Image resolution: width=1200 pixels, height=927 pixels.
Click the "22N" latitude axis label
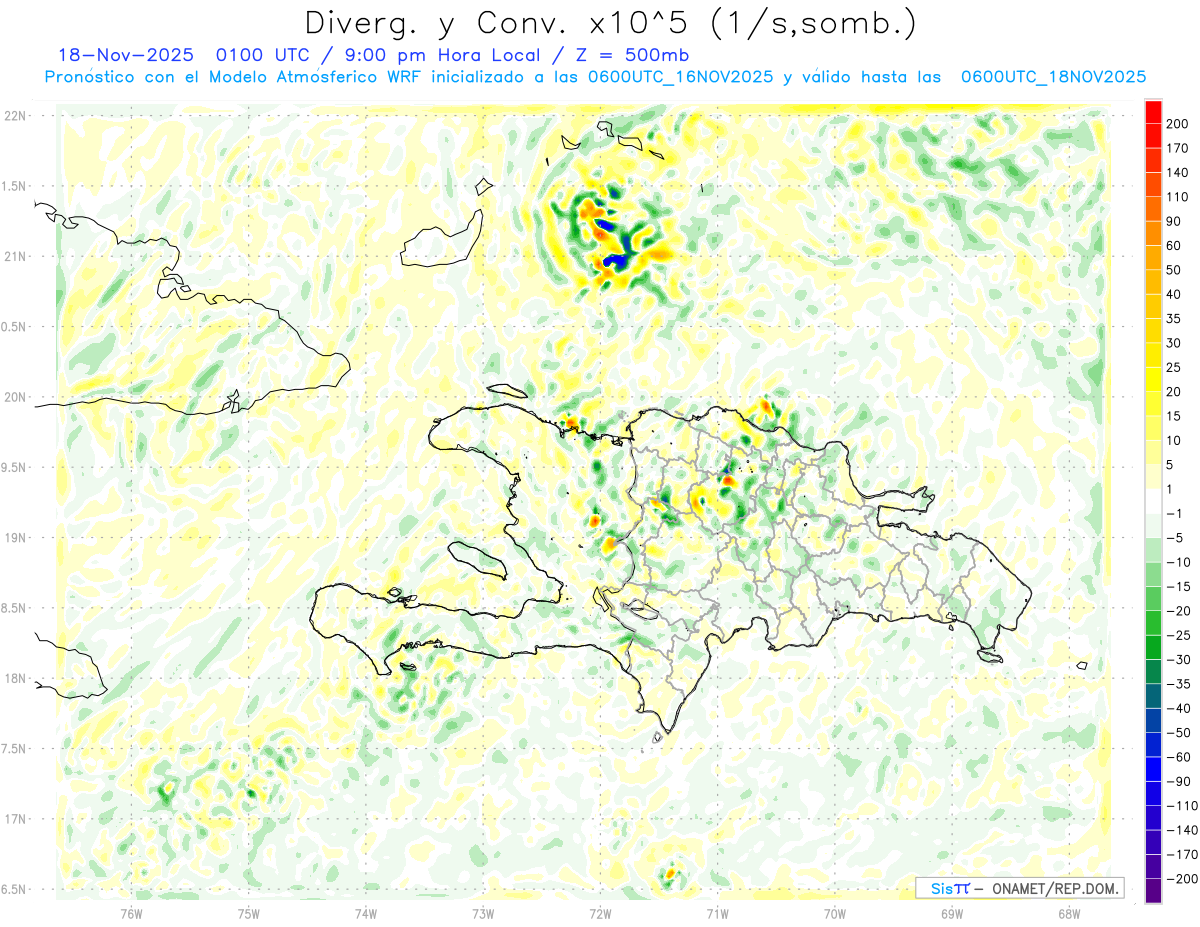click(15, 116)
